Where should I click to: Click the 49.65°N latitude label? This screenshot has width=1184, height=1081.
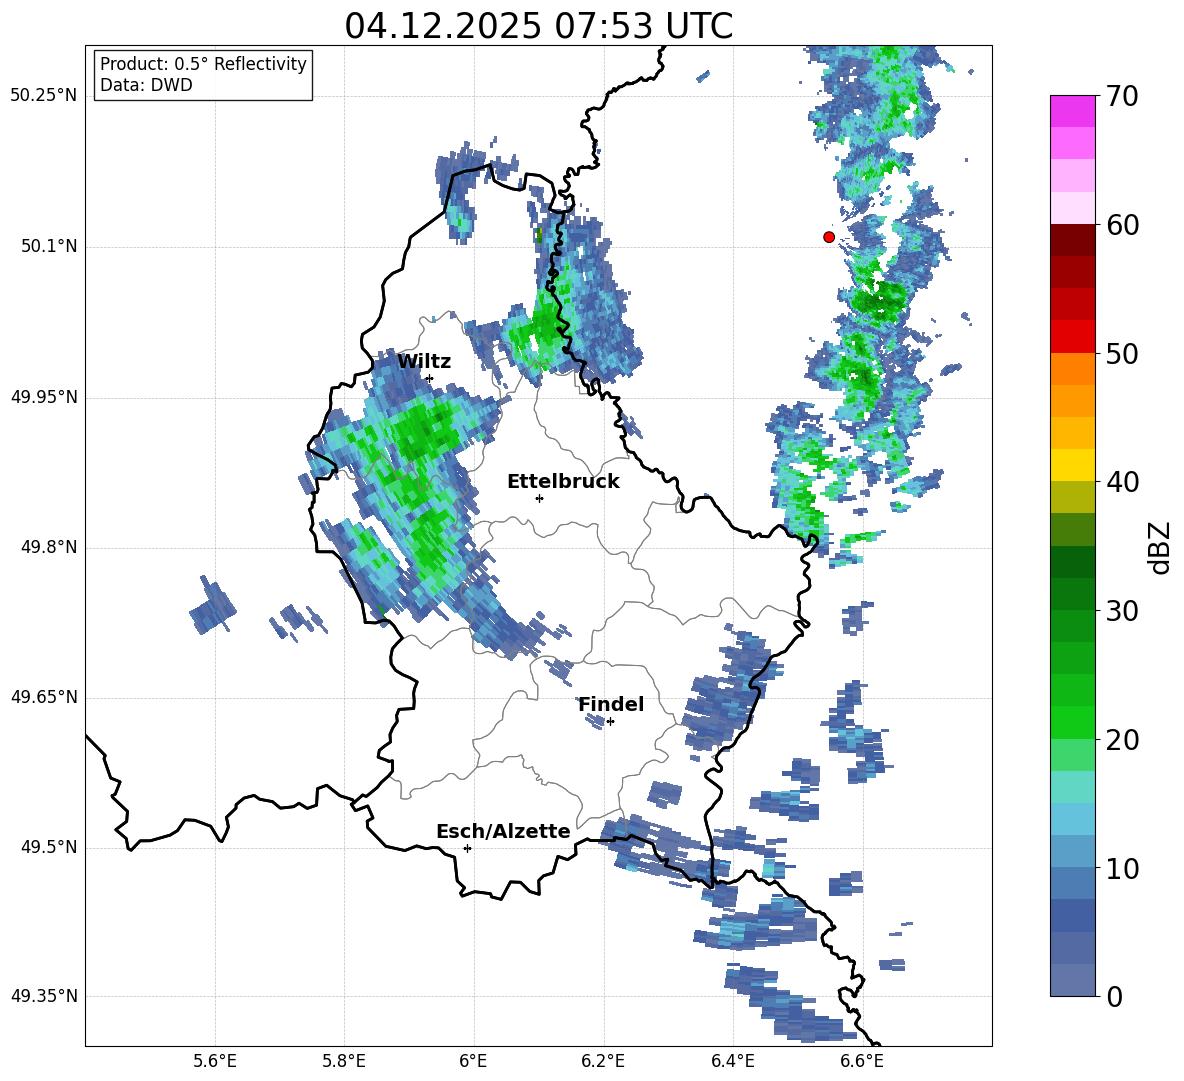point(43,697)
